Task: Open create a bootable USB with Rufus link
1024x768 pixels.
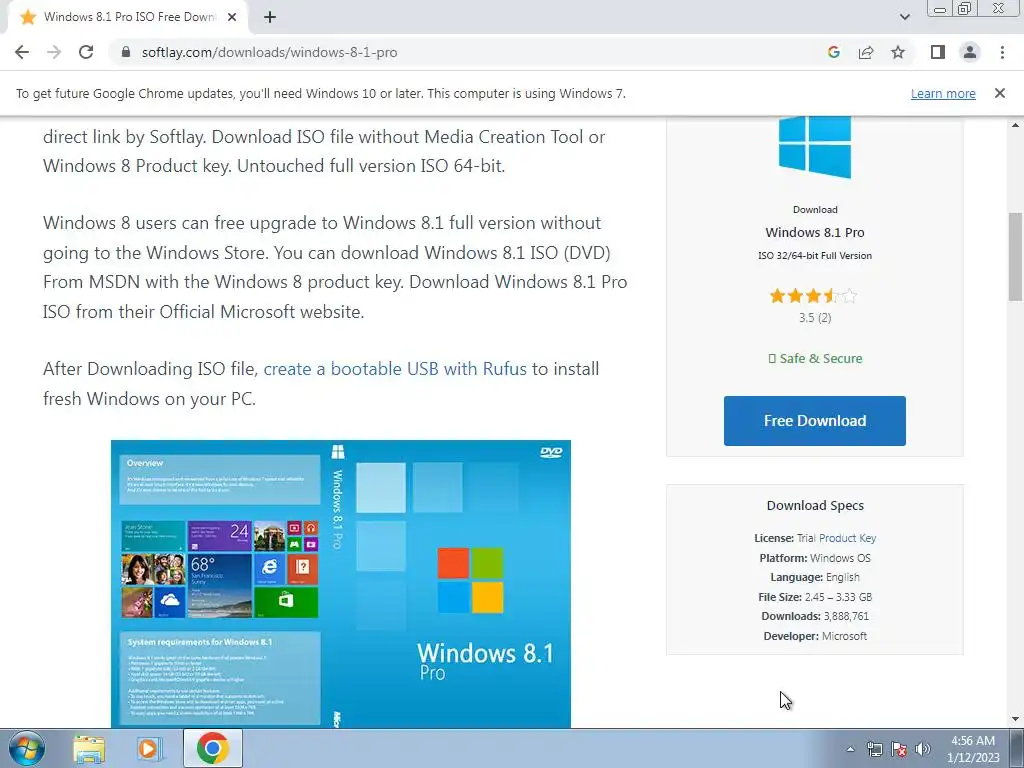Action: pos(395,369)
